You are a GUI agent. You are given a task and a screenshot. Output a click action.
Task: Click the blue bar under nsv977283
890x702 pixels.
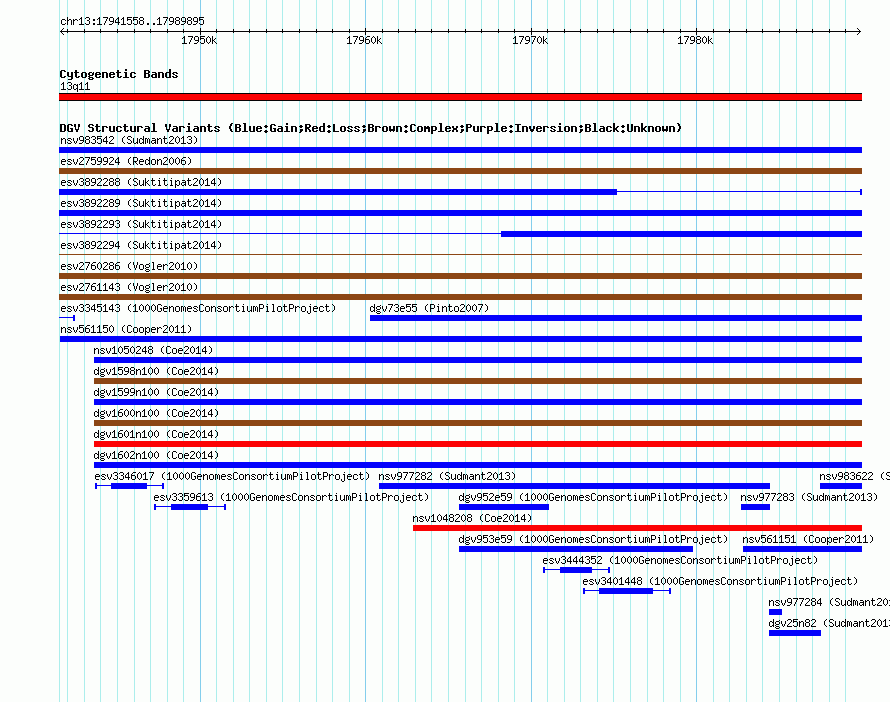pos(755,507)
